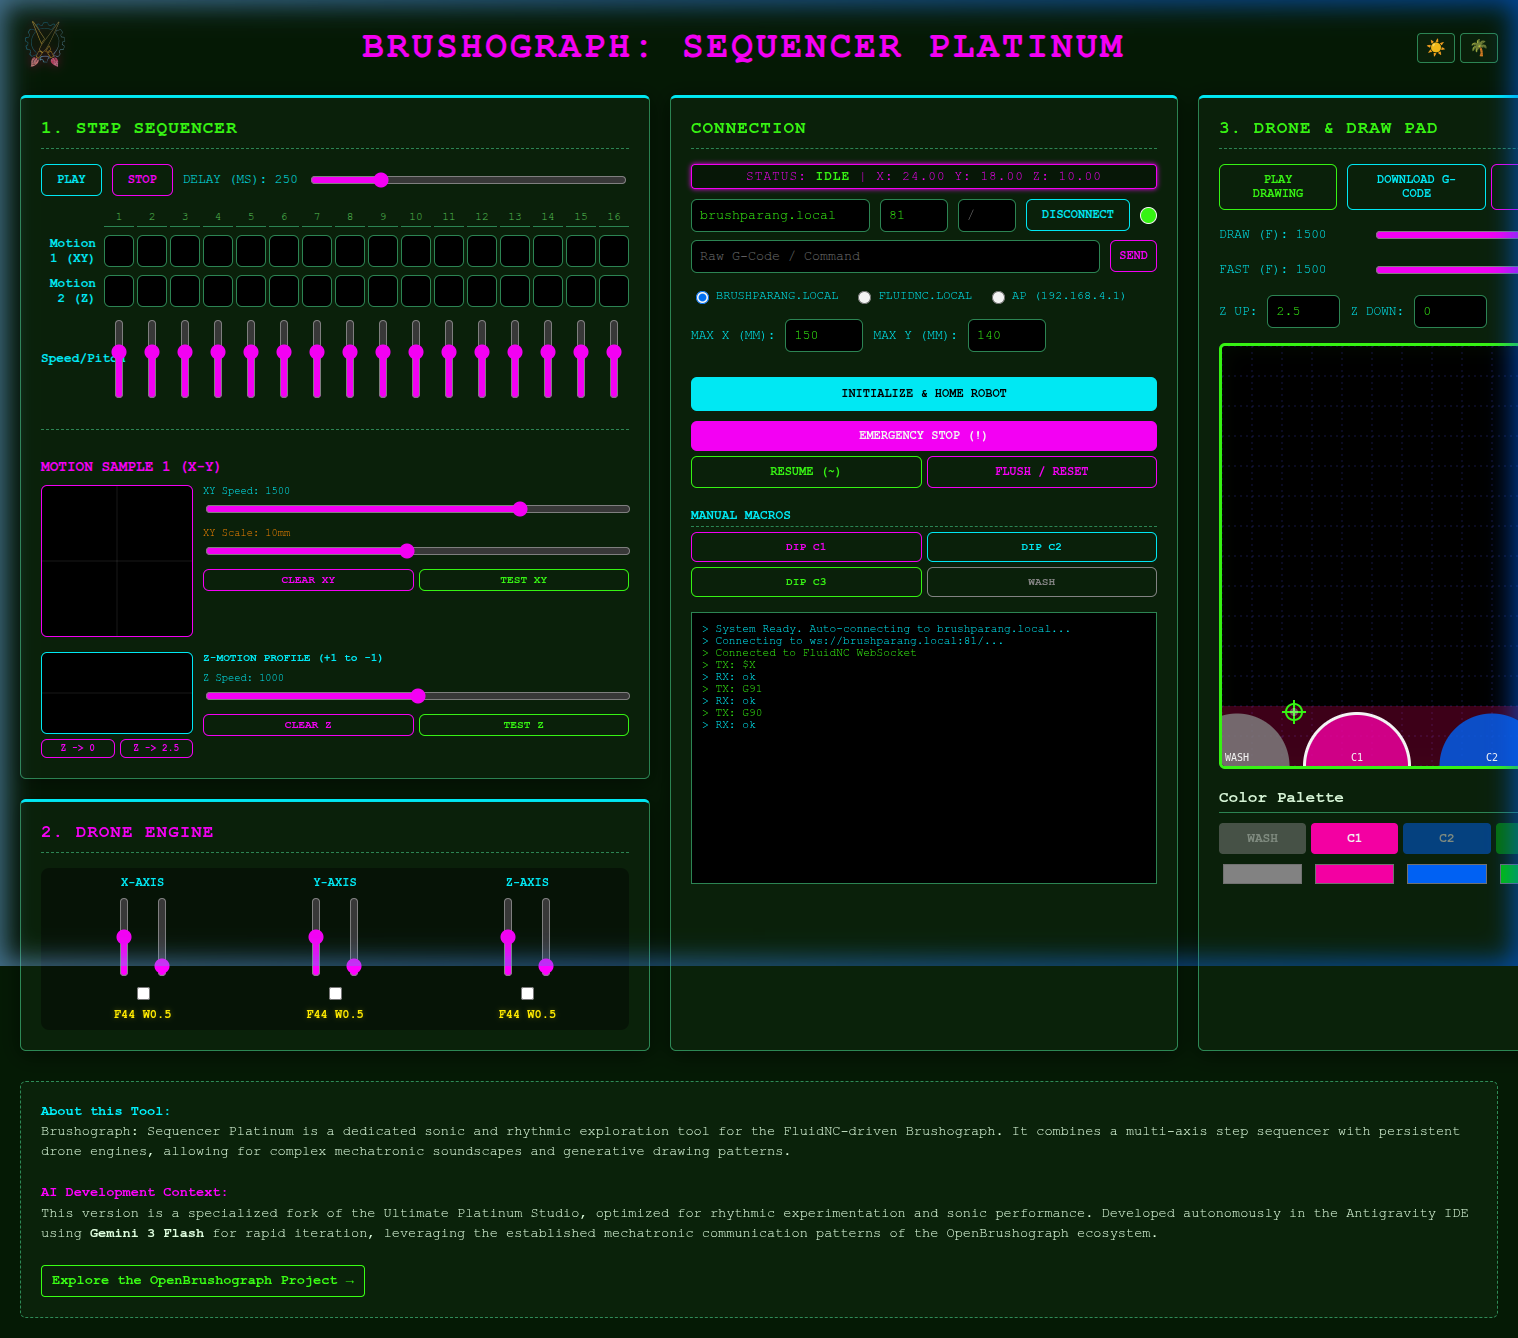Viewport: 1518px width, 1338px height.
Task: Adjust the DRAW (F) slider
Action: tap(1447, 235)
